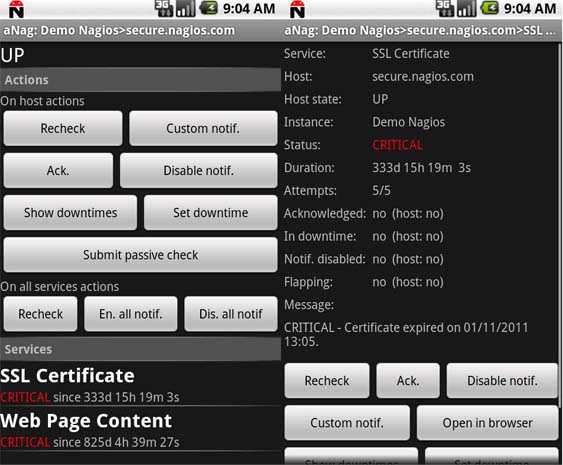Tap Disable notif. on the service detail screen
The image size is (563, 465).
click(x=502, y=381)
